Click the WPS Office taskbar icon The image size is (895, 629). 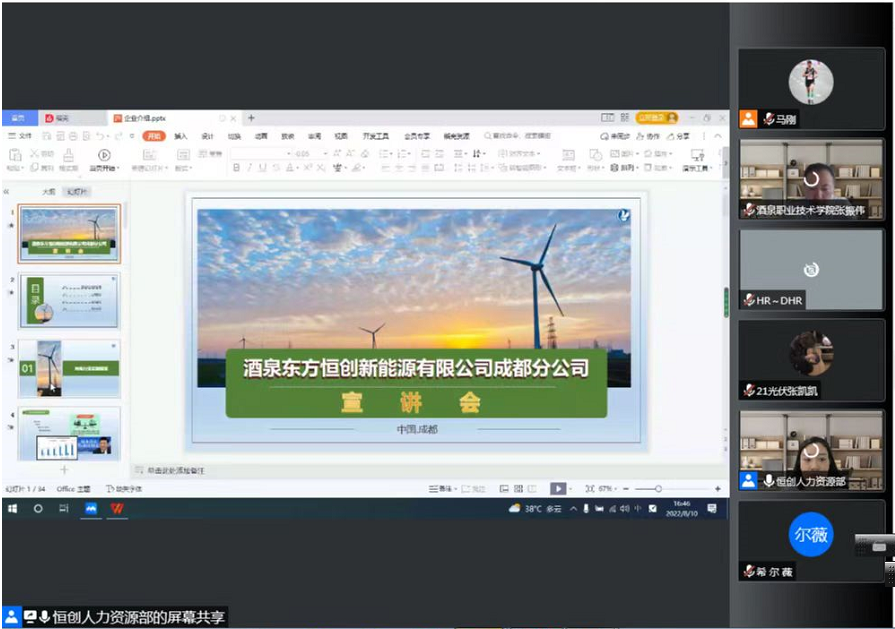point(117,509)
